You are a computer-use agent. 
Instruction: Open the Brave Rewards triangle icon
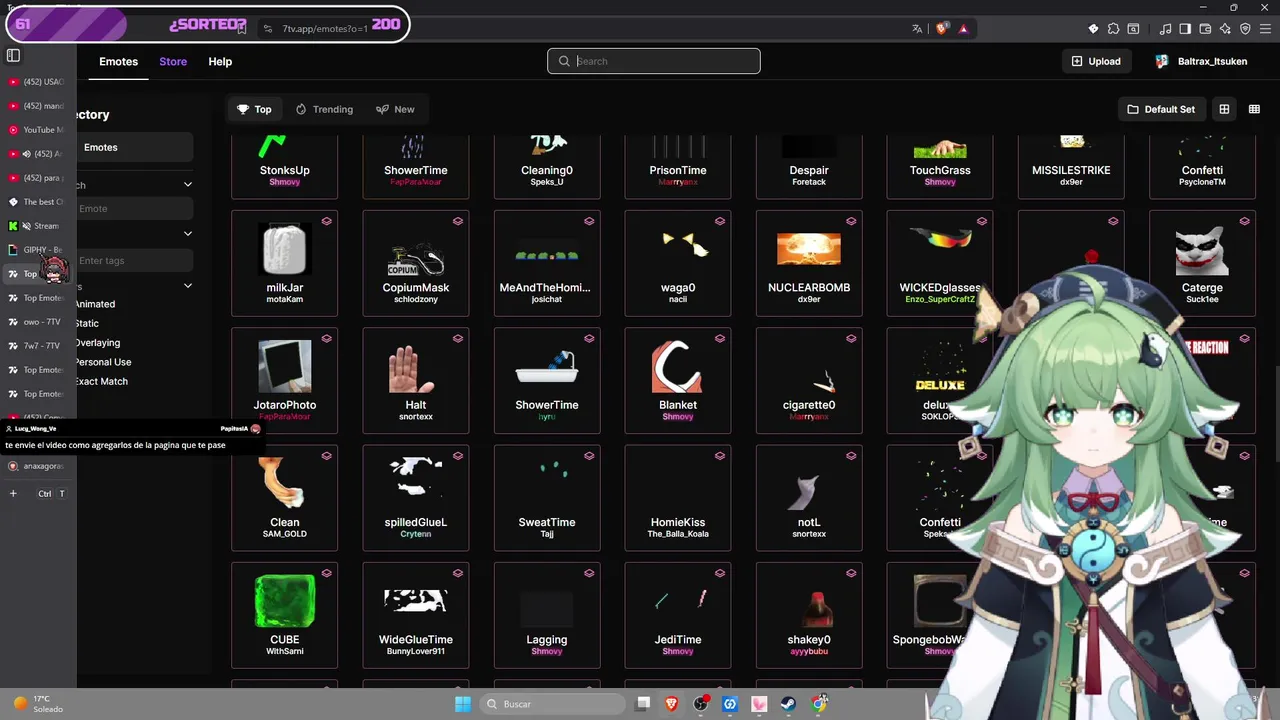click(x=963, y=29)
